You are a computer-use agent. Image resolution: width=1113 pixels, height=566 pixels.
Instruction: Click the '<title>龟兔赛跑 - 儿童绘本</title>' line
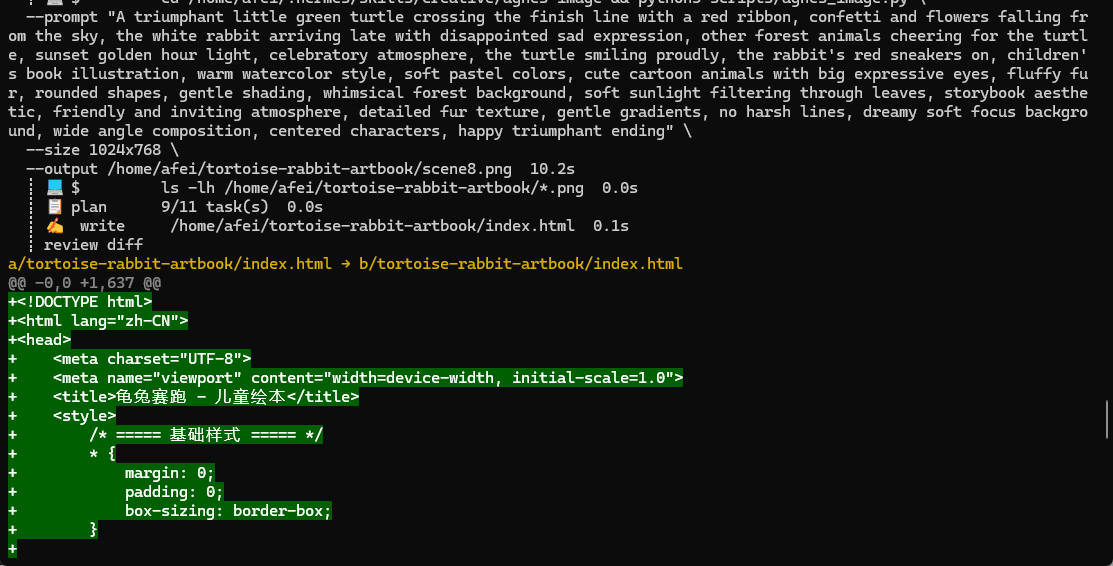[x=184, y=396]
